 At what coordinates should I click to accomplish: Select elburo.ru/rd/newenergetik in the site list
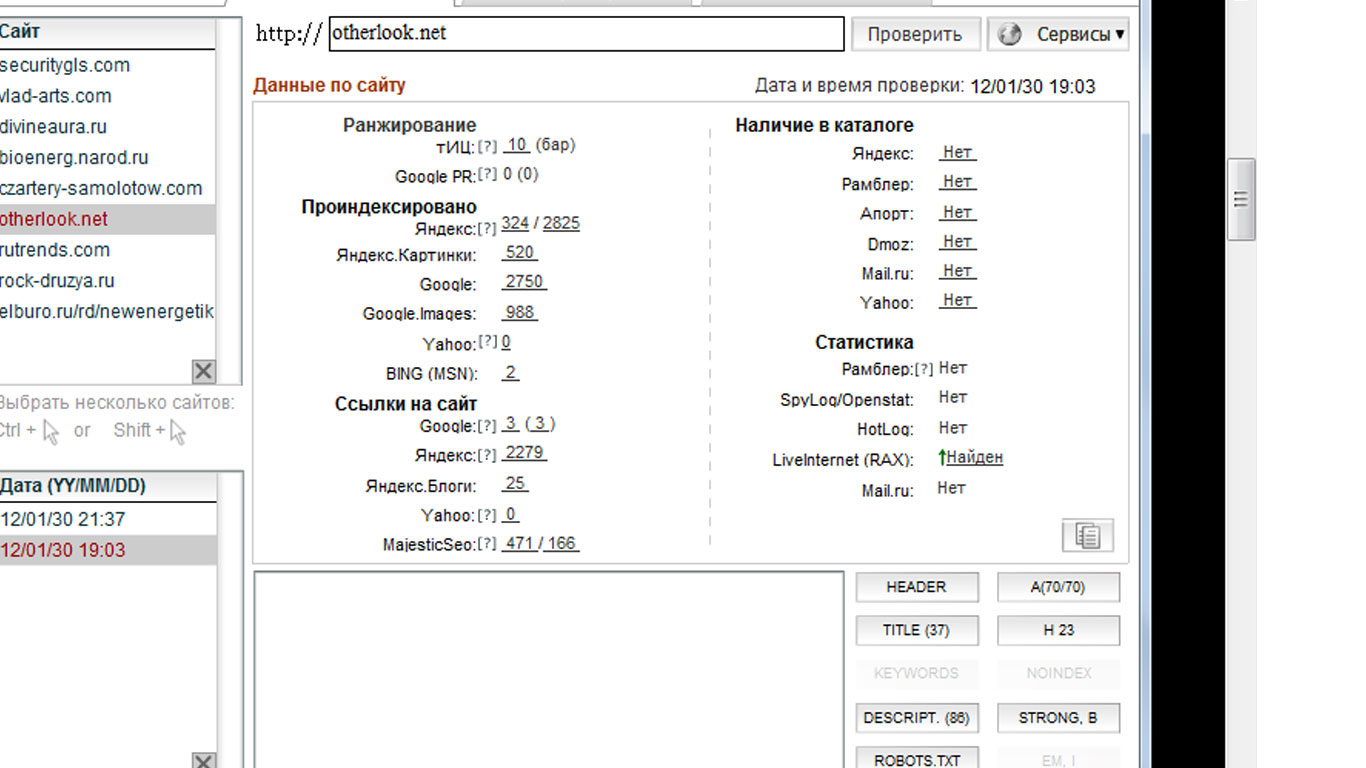[107, 313]
